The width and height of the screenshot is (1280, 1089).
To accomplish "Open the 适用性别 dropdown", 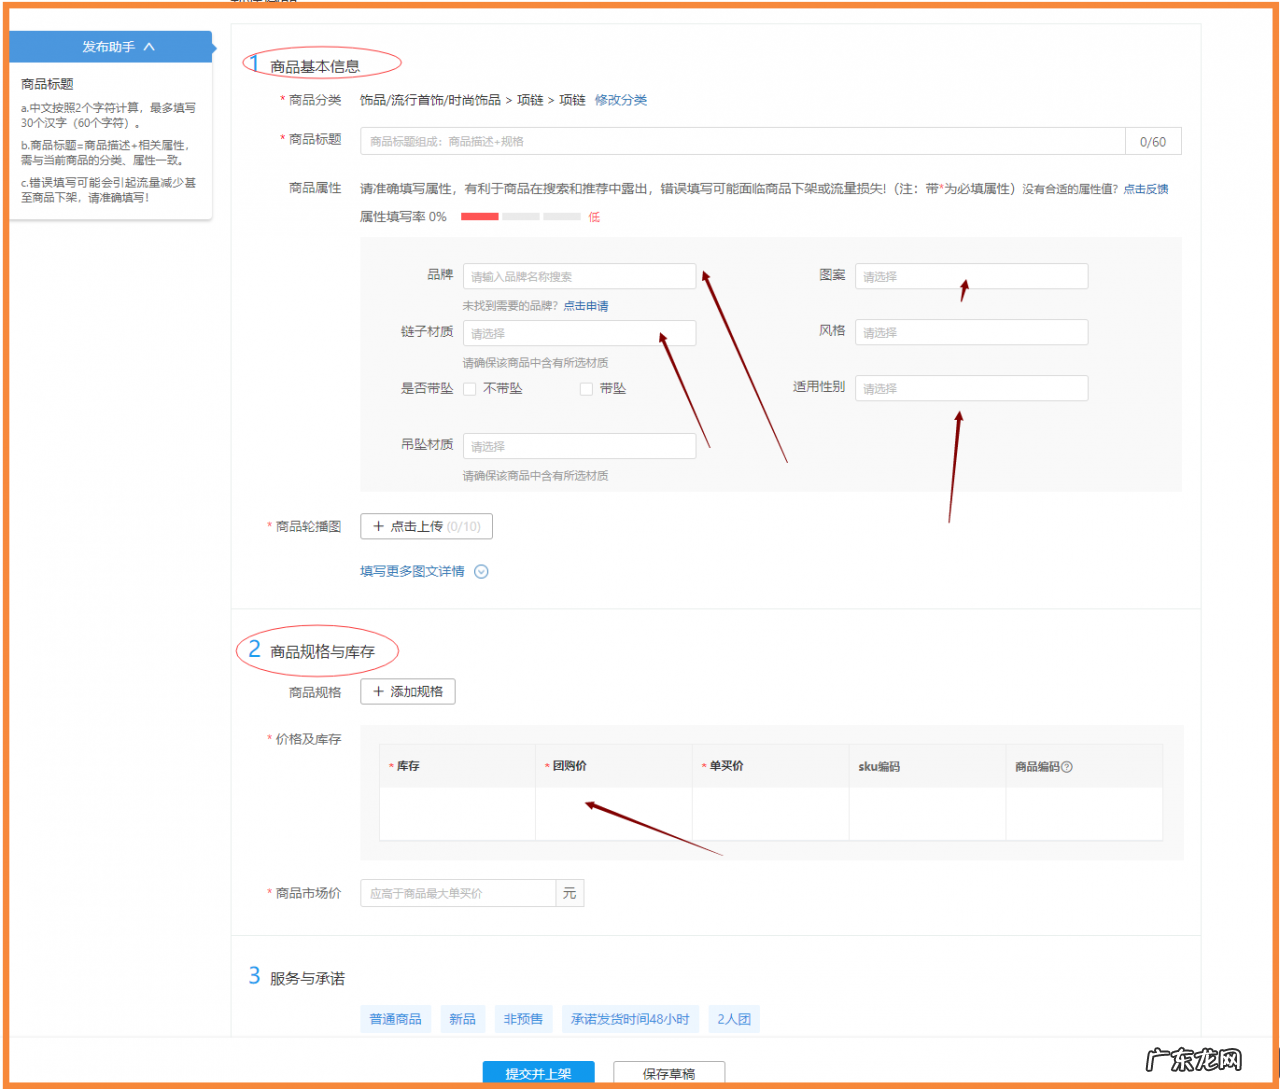I will click(x=970, y=388).
